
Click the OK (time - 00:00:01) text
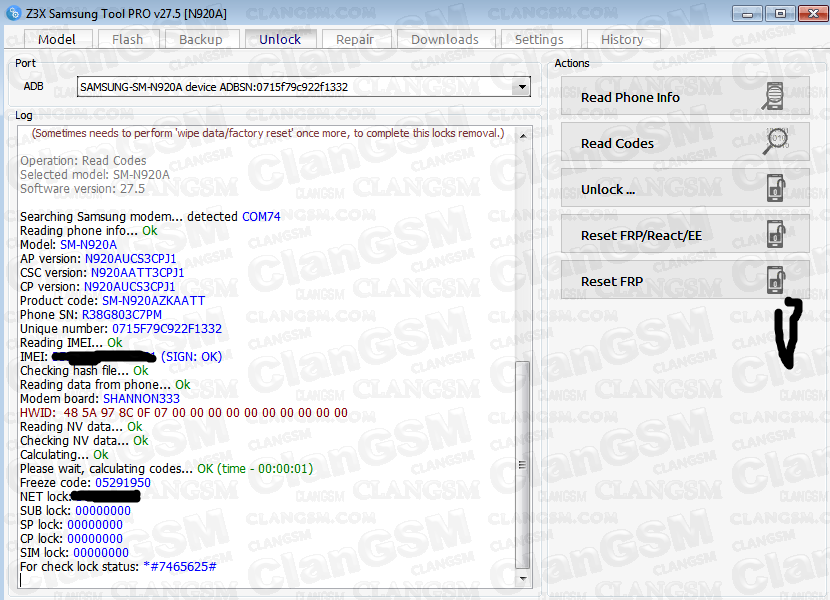tap(255, 469)
